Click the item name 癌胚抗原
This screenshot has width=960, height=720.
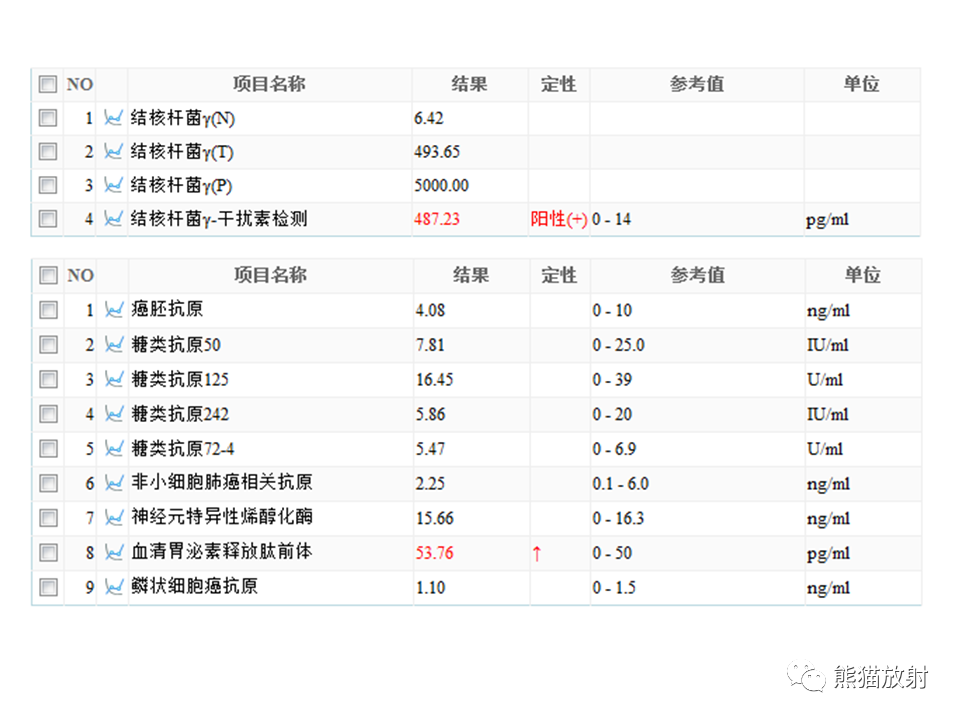(x=167, y=309)
